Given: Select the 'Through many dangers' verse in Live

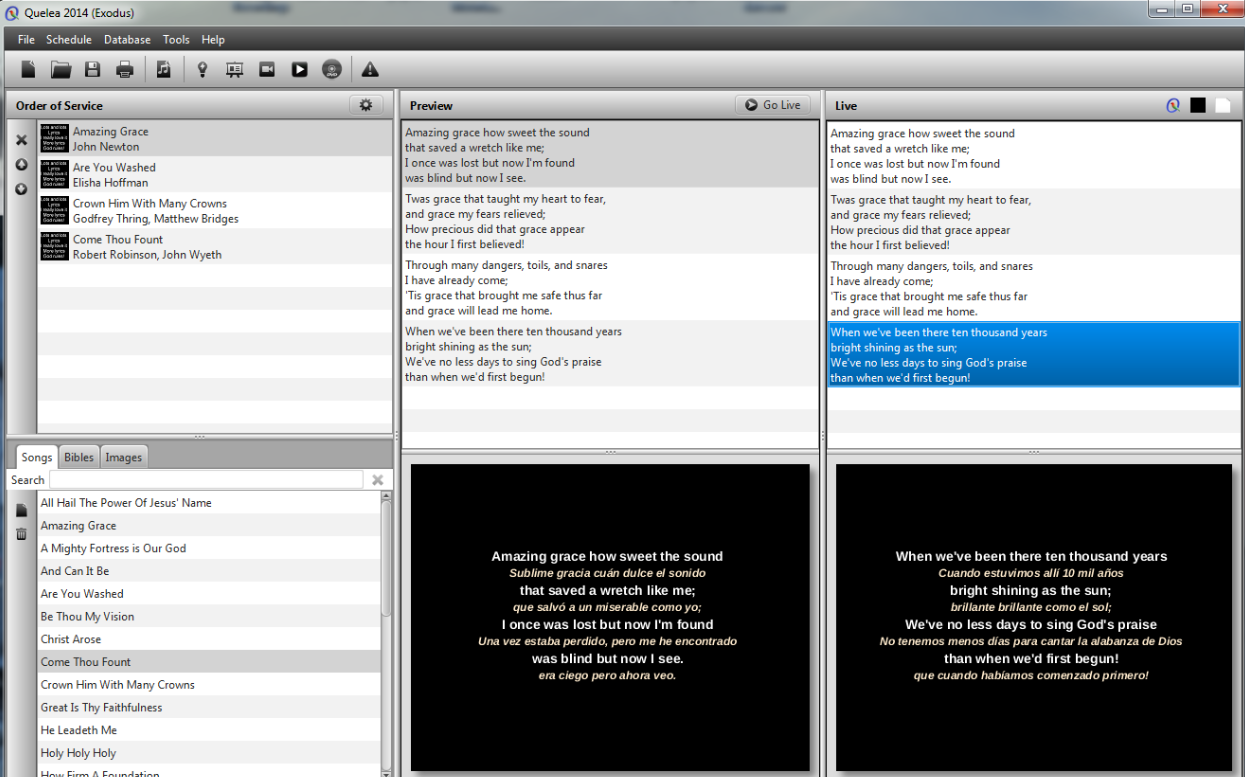Looking at the screenshot, I should point(1034,289).
